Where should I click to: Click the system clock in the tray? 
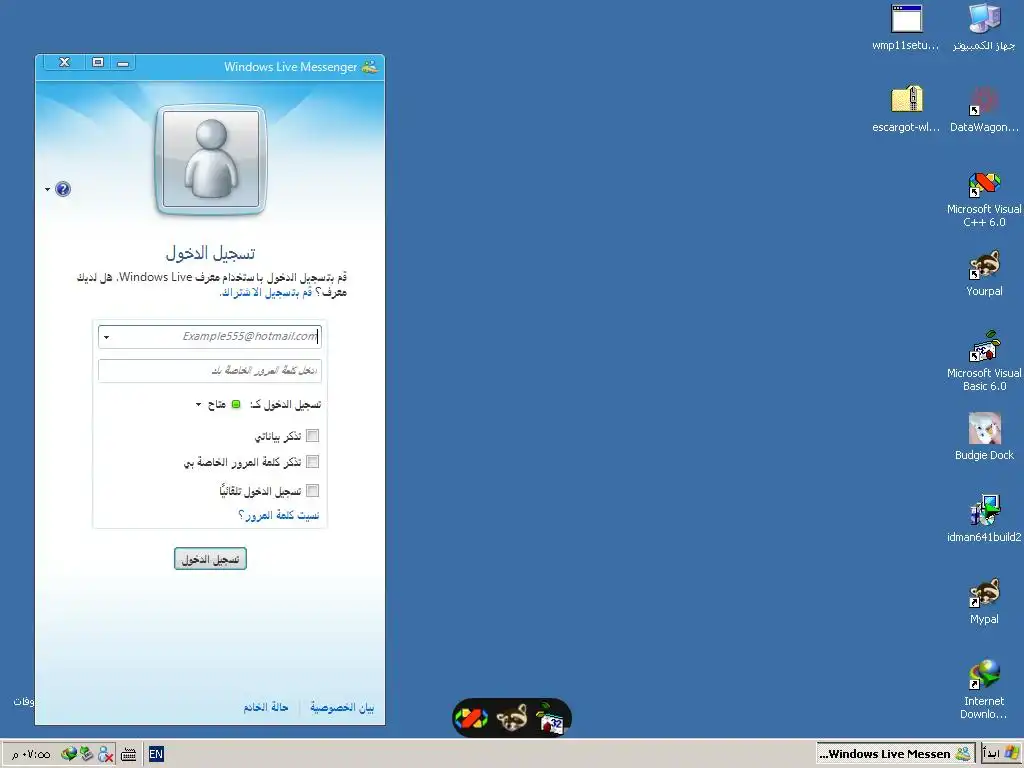(30, 755)
